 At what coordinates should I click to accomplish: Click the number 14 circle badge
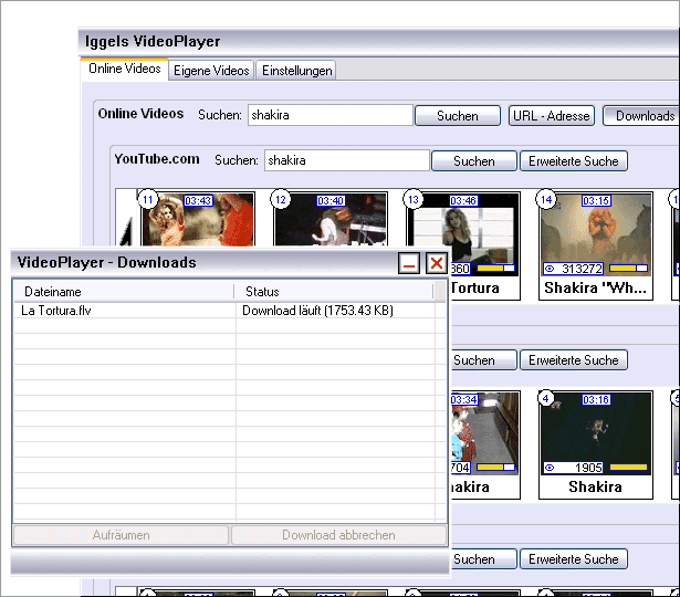click(x=546, y=199)
